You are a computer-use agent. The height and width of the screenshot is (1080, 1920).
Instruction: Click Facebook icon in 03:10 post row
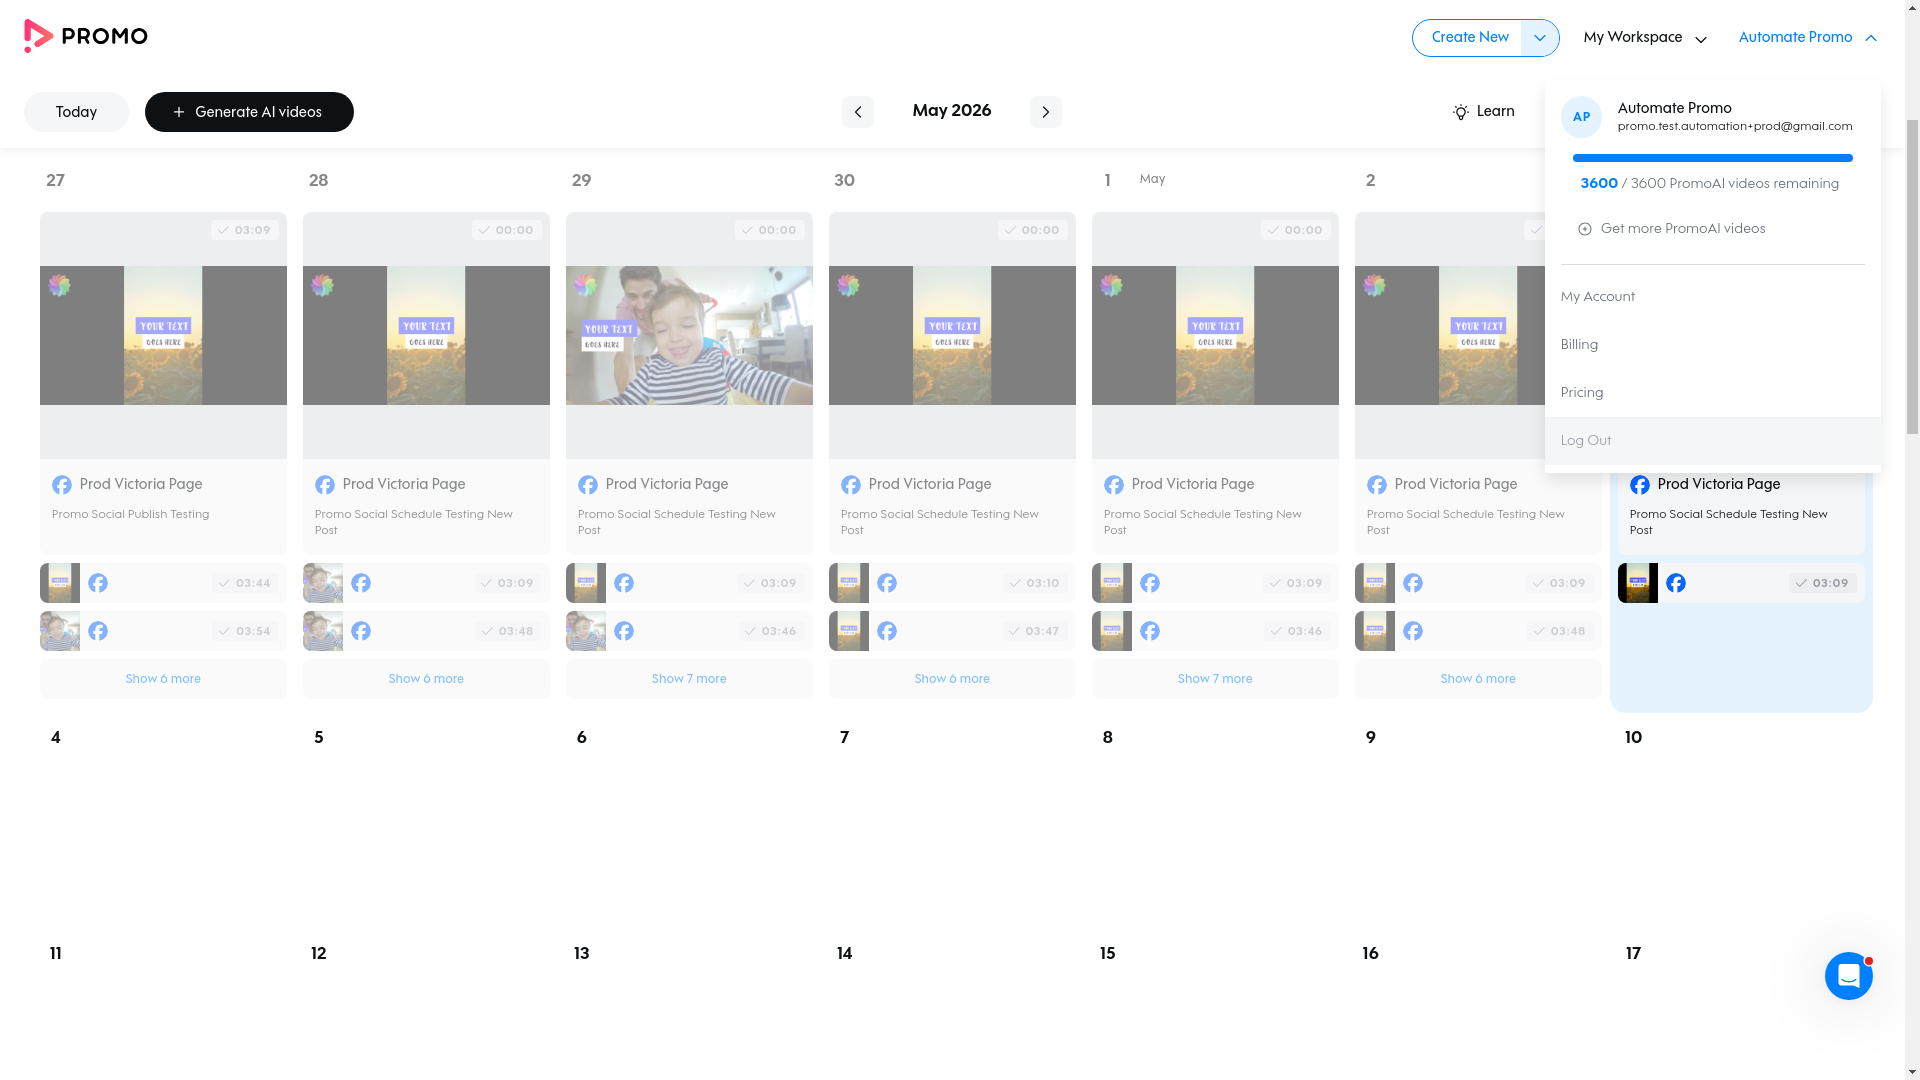[x=887, y=583]
